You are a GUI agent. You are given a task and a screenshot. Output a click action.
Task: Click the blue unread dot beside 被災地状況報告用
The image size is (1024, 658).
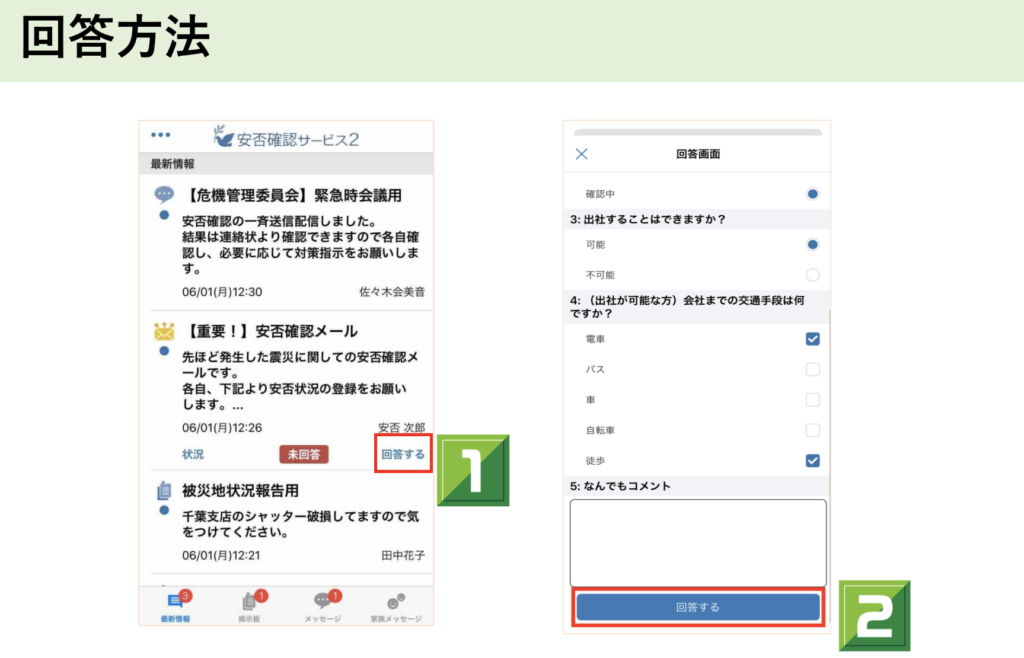[164, 510]
